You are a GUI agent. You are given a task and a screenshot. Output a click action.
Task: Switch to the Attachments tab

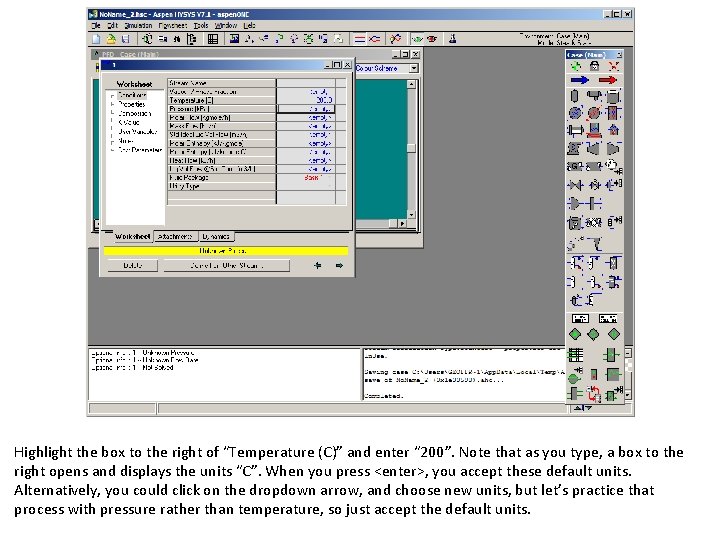coord(175,236)
